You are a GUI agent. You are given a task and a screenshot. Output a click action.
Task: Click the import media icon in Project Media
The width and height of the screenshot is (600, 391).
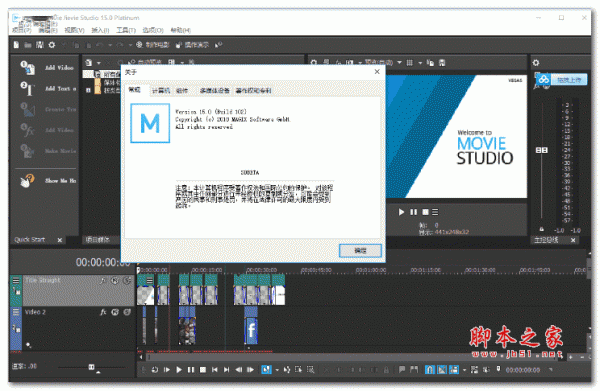pyautogui.click(x=89, y=62)
